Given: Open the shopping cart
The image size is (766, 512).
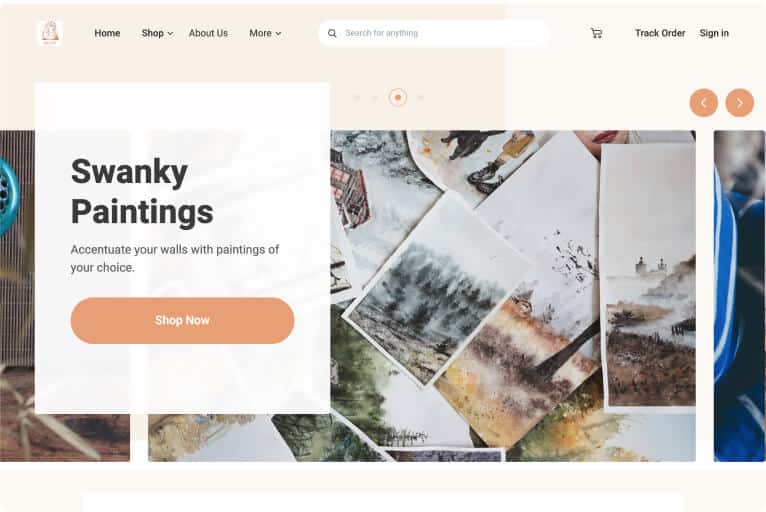Looking at the screenshot, I should pos(596,33).
